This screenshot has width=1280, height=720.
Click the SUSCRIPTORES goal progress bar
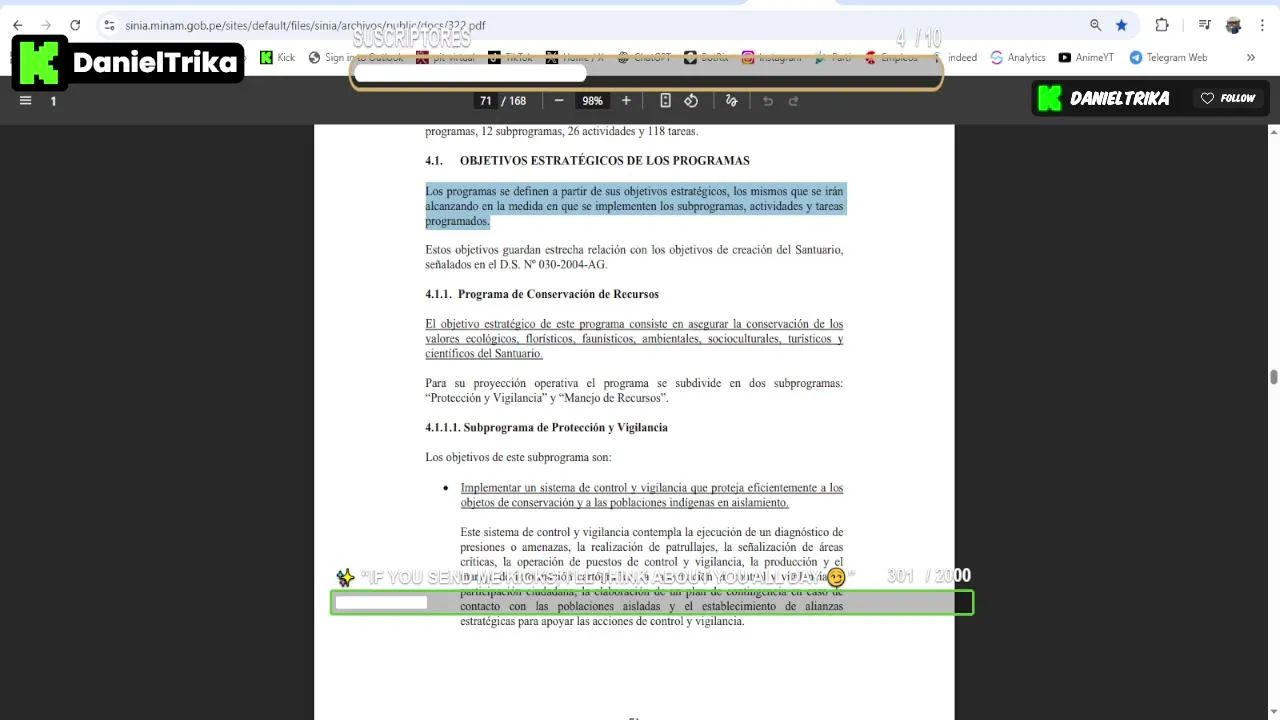(646, 73)
